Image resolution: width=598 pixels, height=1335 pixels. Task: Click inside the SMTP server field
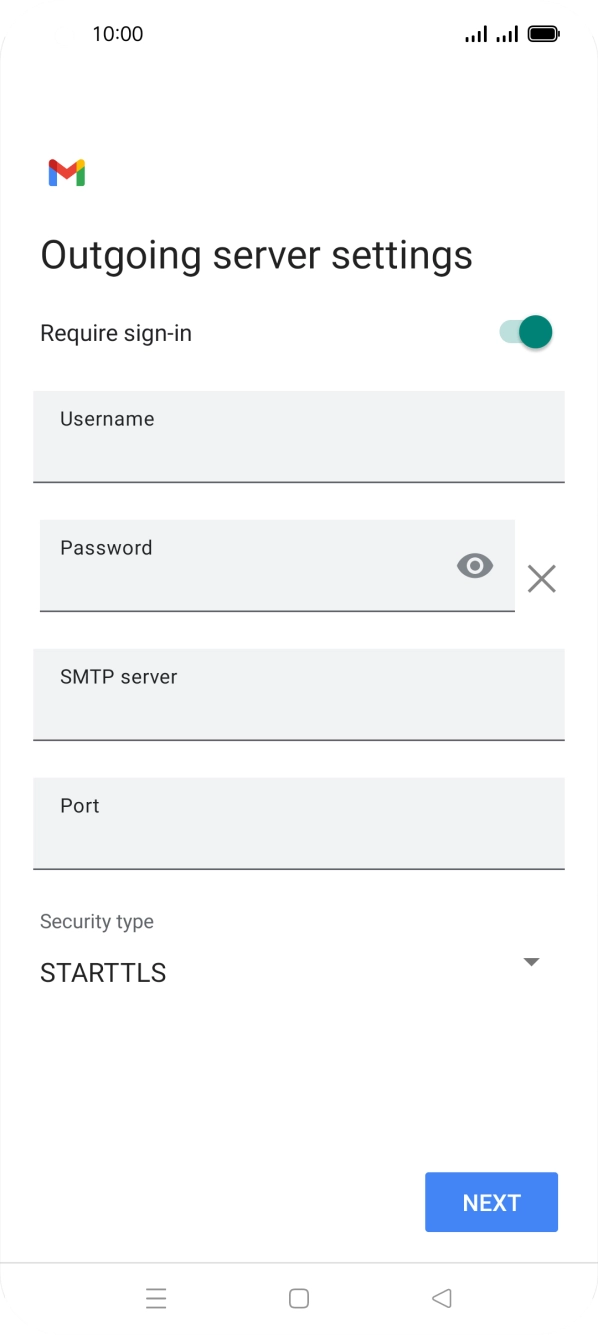[298, 694]
